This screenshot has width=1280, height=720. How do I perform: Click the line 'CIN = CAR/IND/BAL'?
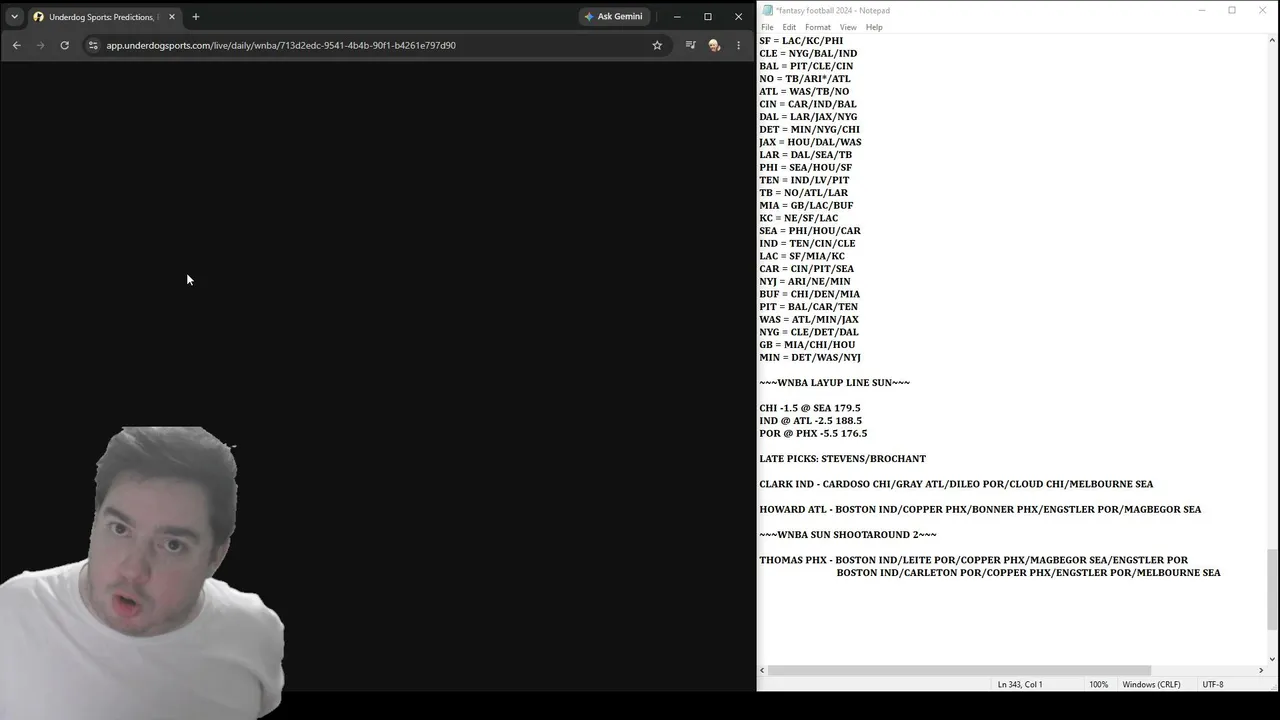point(808,104)
